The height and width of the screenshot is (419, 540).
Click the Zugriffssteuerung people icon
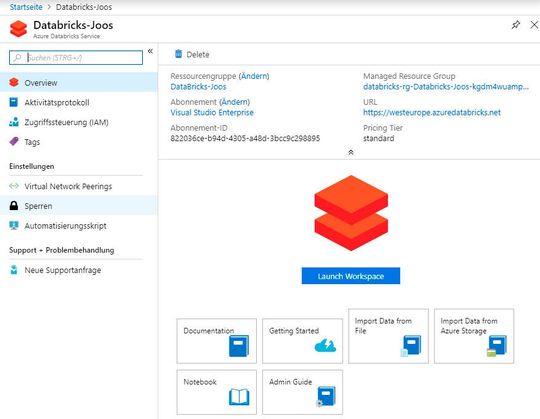(14, 122)
